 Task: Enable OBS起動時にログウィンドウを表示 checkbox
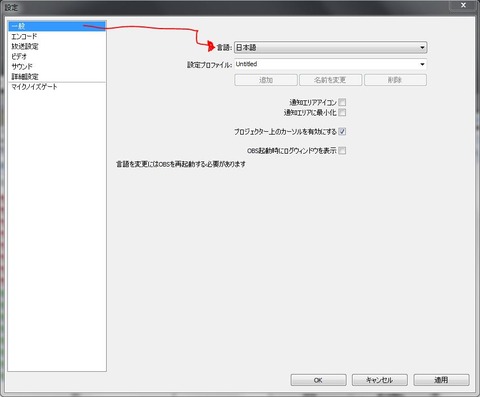pos(342,150)
